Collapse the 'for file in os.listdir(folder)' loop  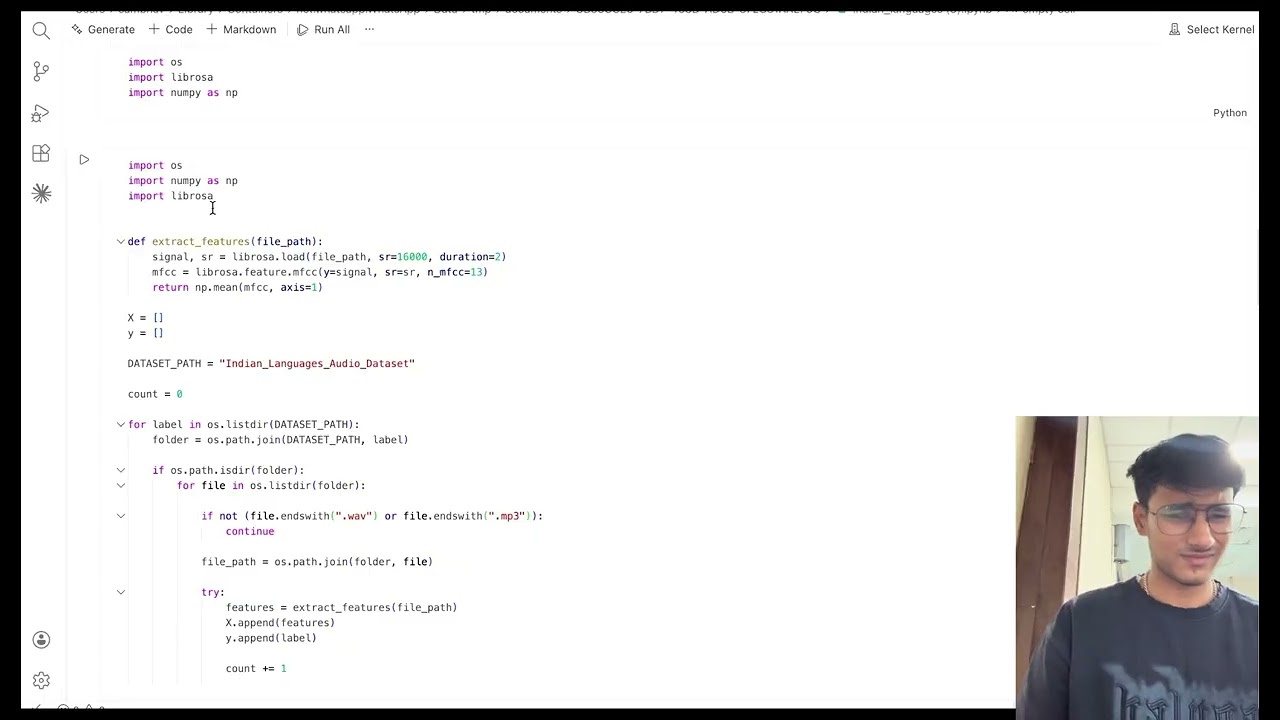pos(121,485)
